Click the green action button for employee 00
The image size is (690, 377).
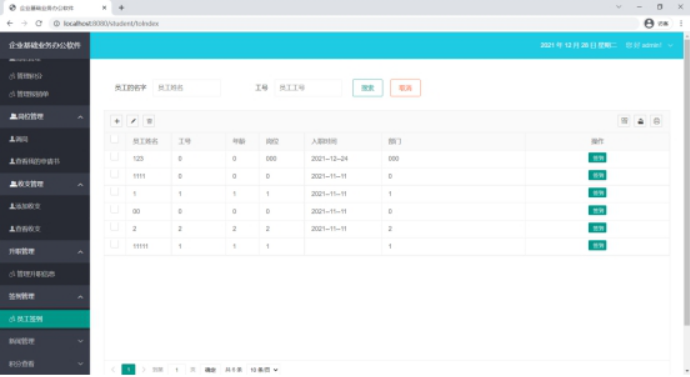point(597,210)
